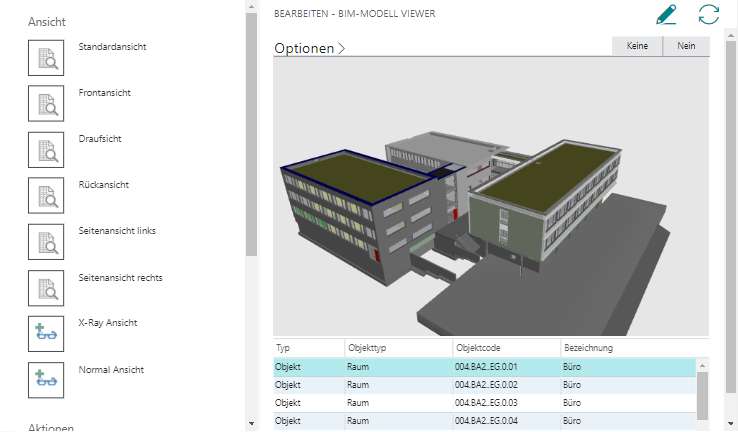Select row with code 004.BA2..EG.0.02
This screenshot has height=432, width=738.
click(485, 385)
